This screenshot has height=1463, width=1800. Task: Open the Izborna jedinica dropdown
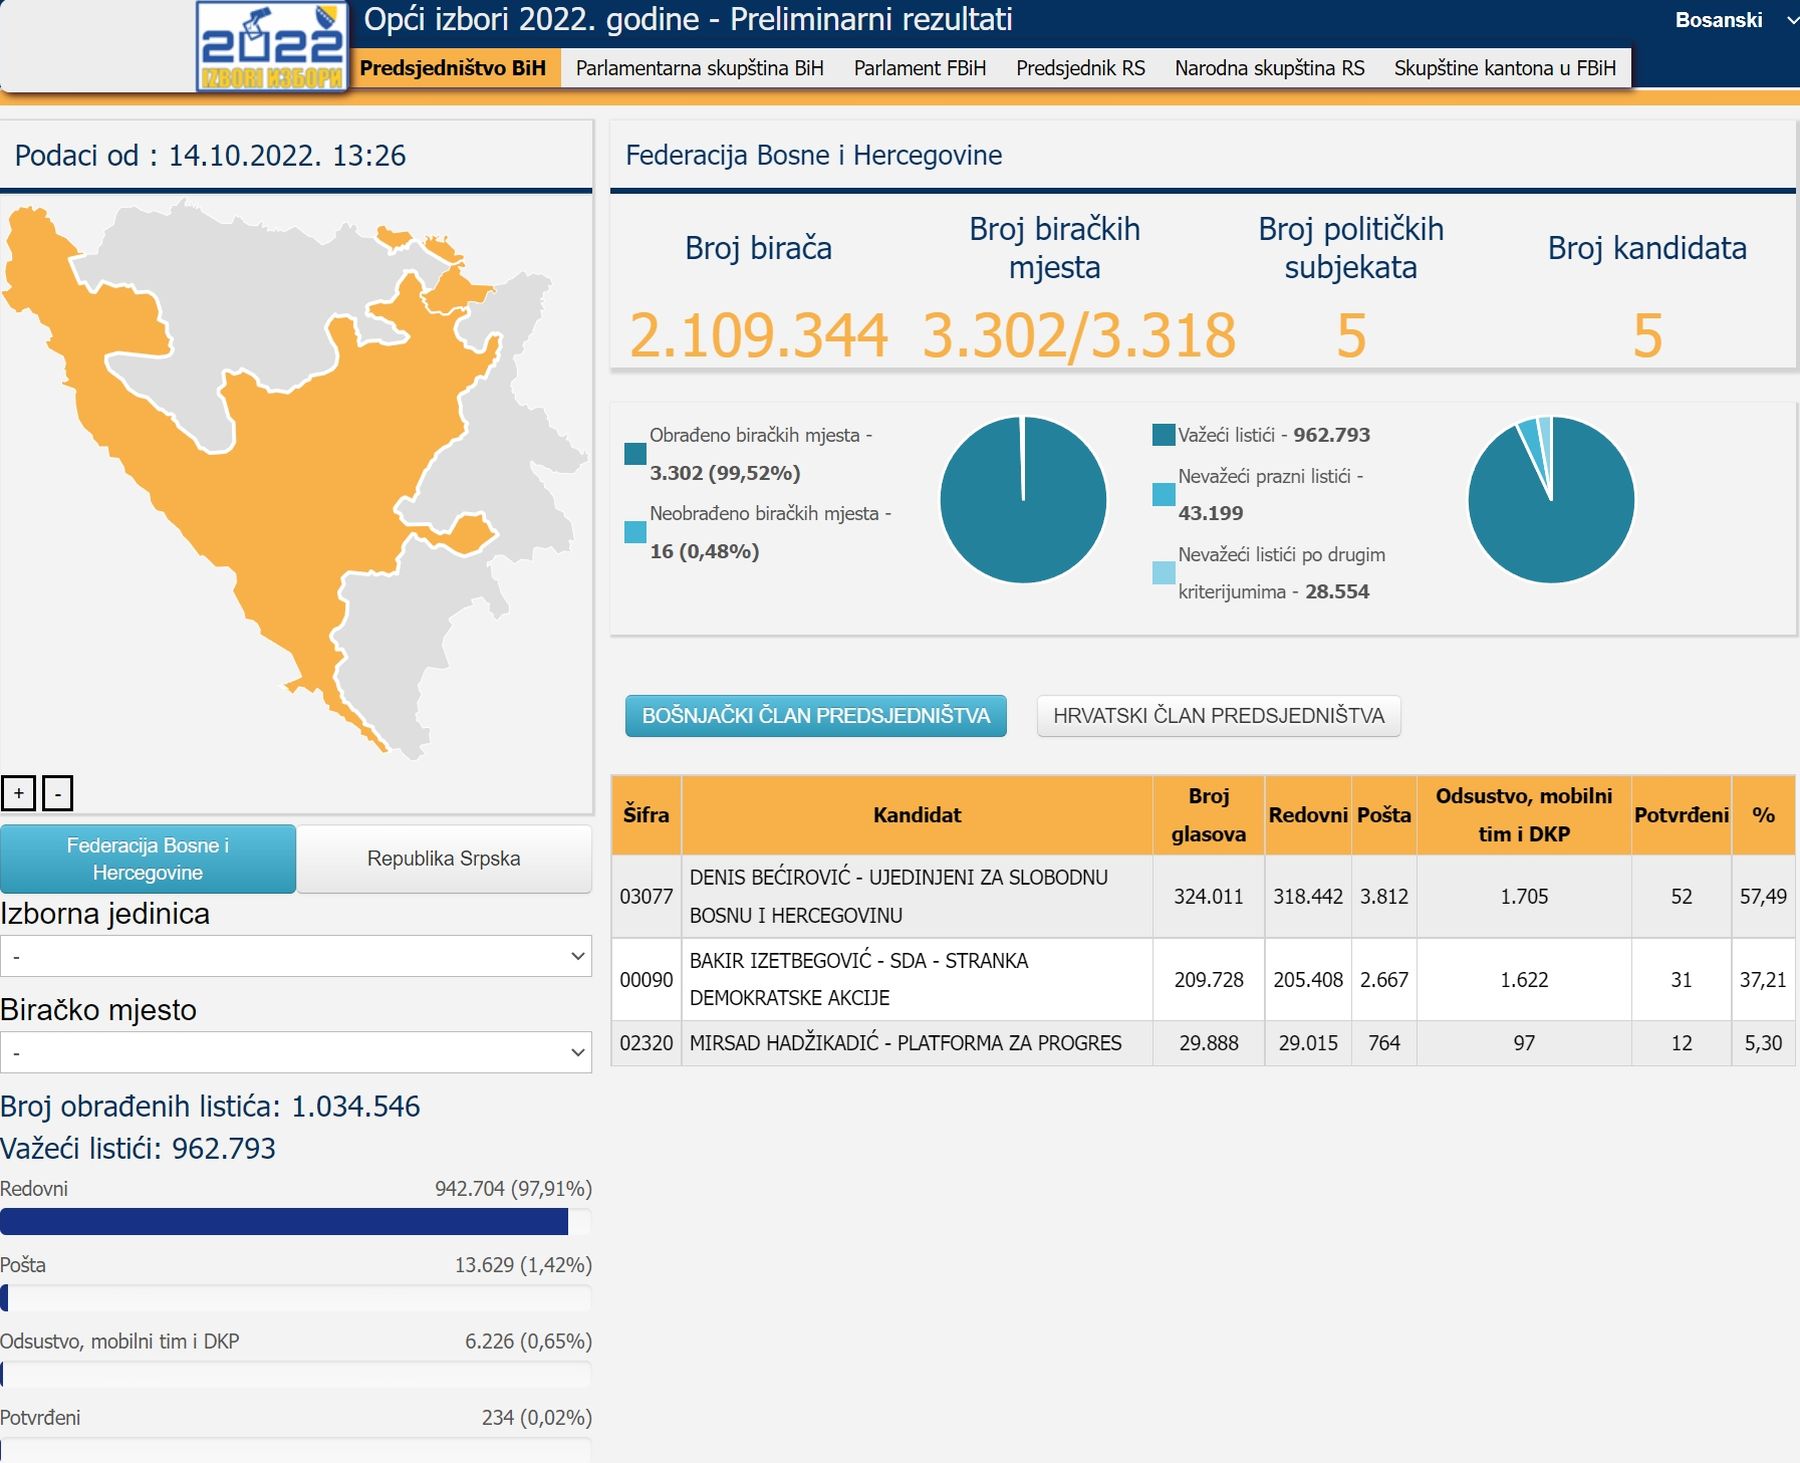(x=296, y=956)
